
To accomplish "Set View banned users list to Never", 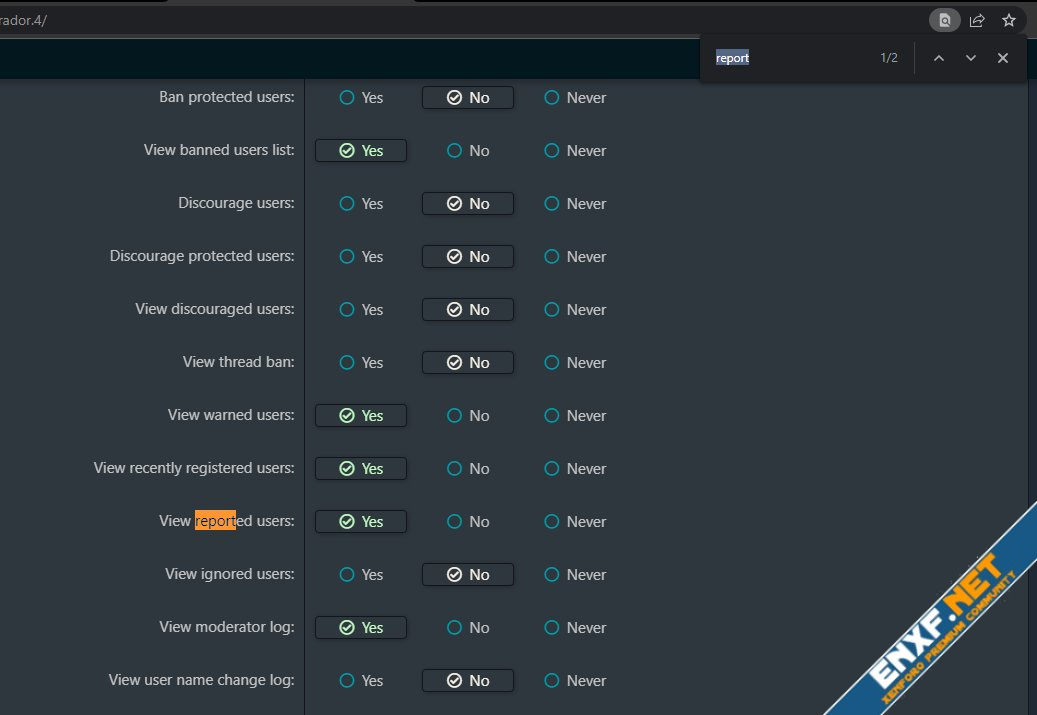I will point(575,151).
